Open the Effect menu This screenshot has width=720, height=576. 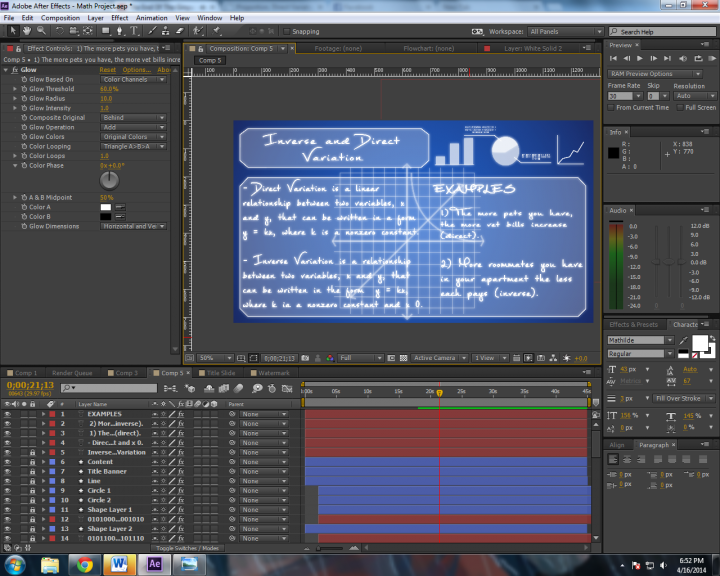(x=119, y=18)
